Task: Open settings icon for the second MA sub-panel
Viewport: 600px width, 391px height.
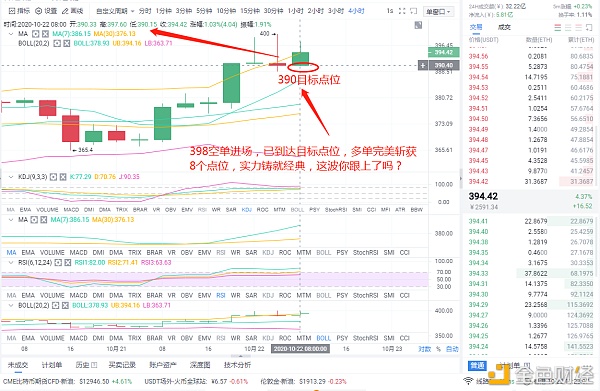Action: [34, 220]
